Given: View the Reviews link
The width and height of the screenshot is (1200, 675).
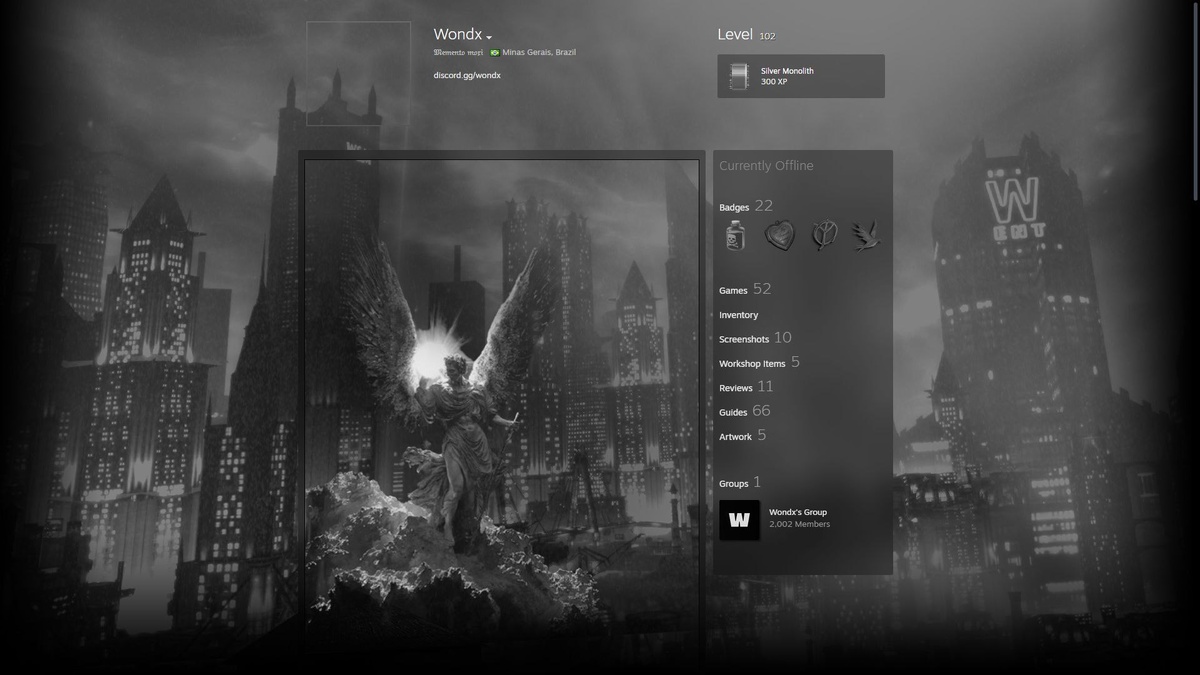Looking at the screenshot, I should (x=746, y=387).
